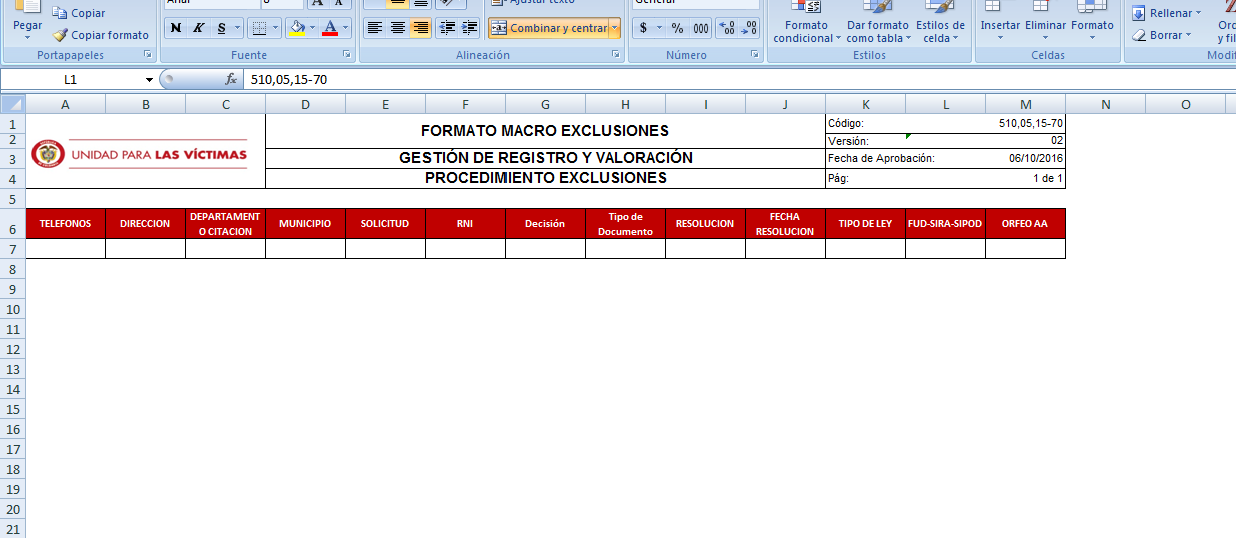The height and width of the screenshot is (538, 1236).
Task: Apply the yellow fill color bucket
Action: pyautogui.click(x=297, y=28)
